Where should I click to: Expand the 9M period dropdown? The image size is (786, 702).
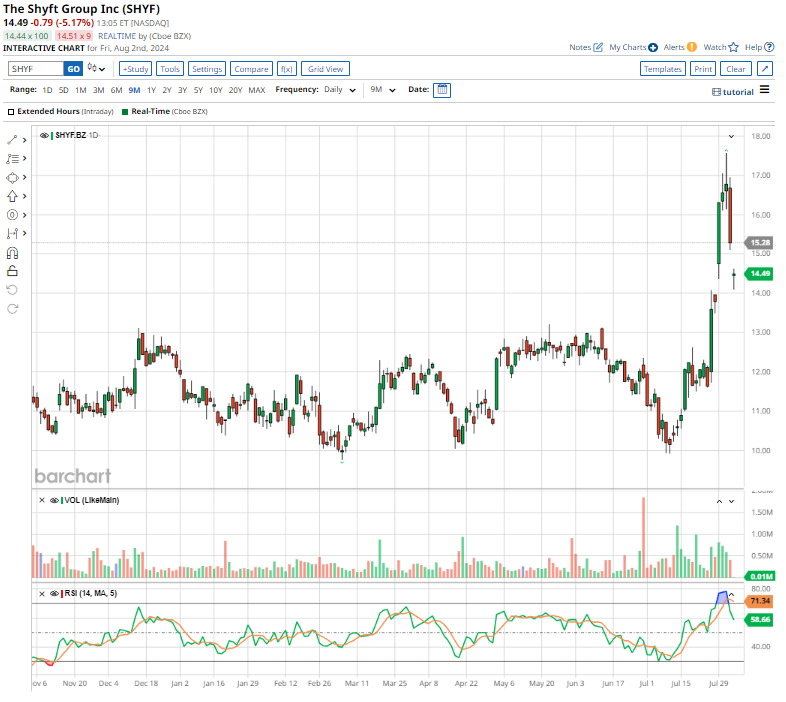click(382, 90)
